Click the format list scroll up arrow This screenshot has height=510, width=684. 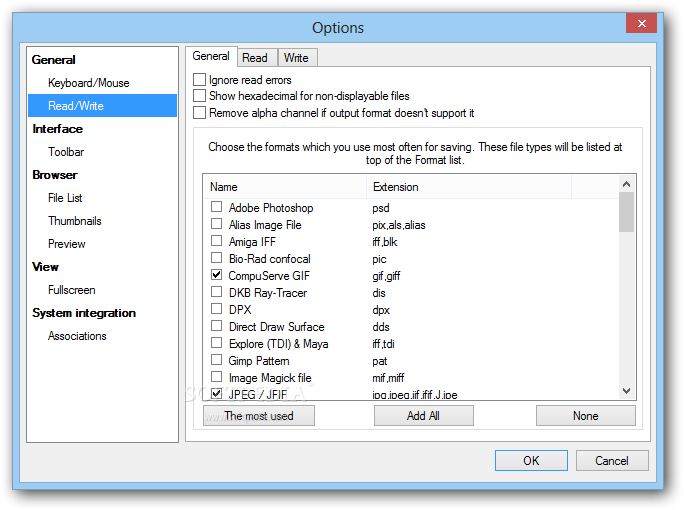pos(626,184)
